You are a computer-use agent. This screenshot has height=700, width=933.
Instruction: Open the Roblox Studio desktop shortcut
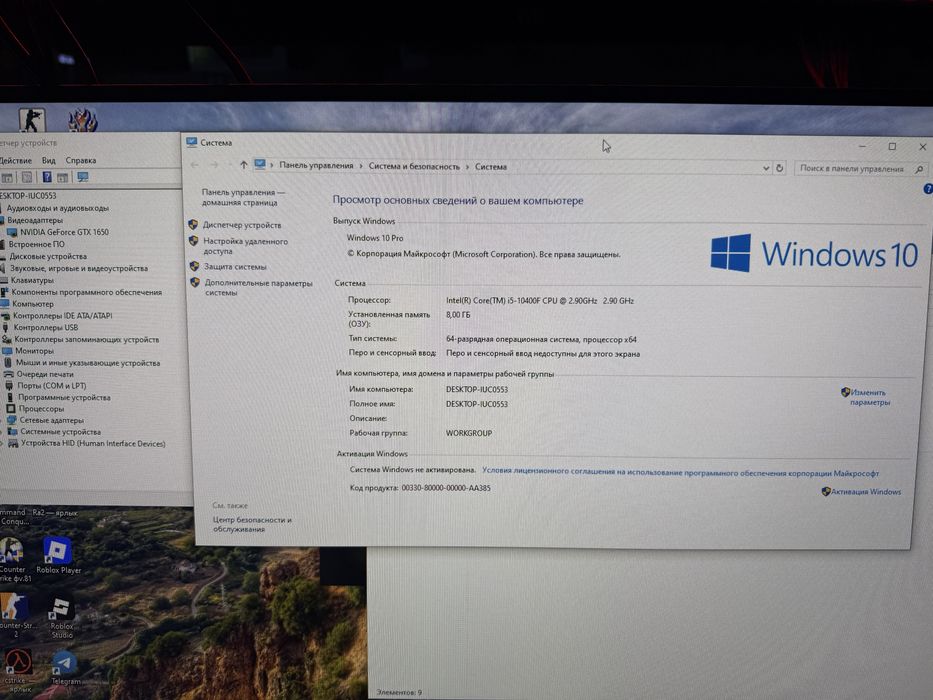[x=61, y=618]
